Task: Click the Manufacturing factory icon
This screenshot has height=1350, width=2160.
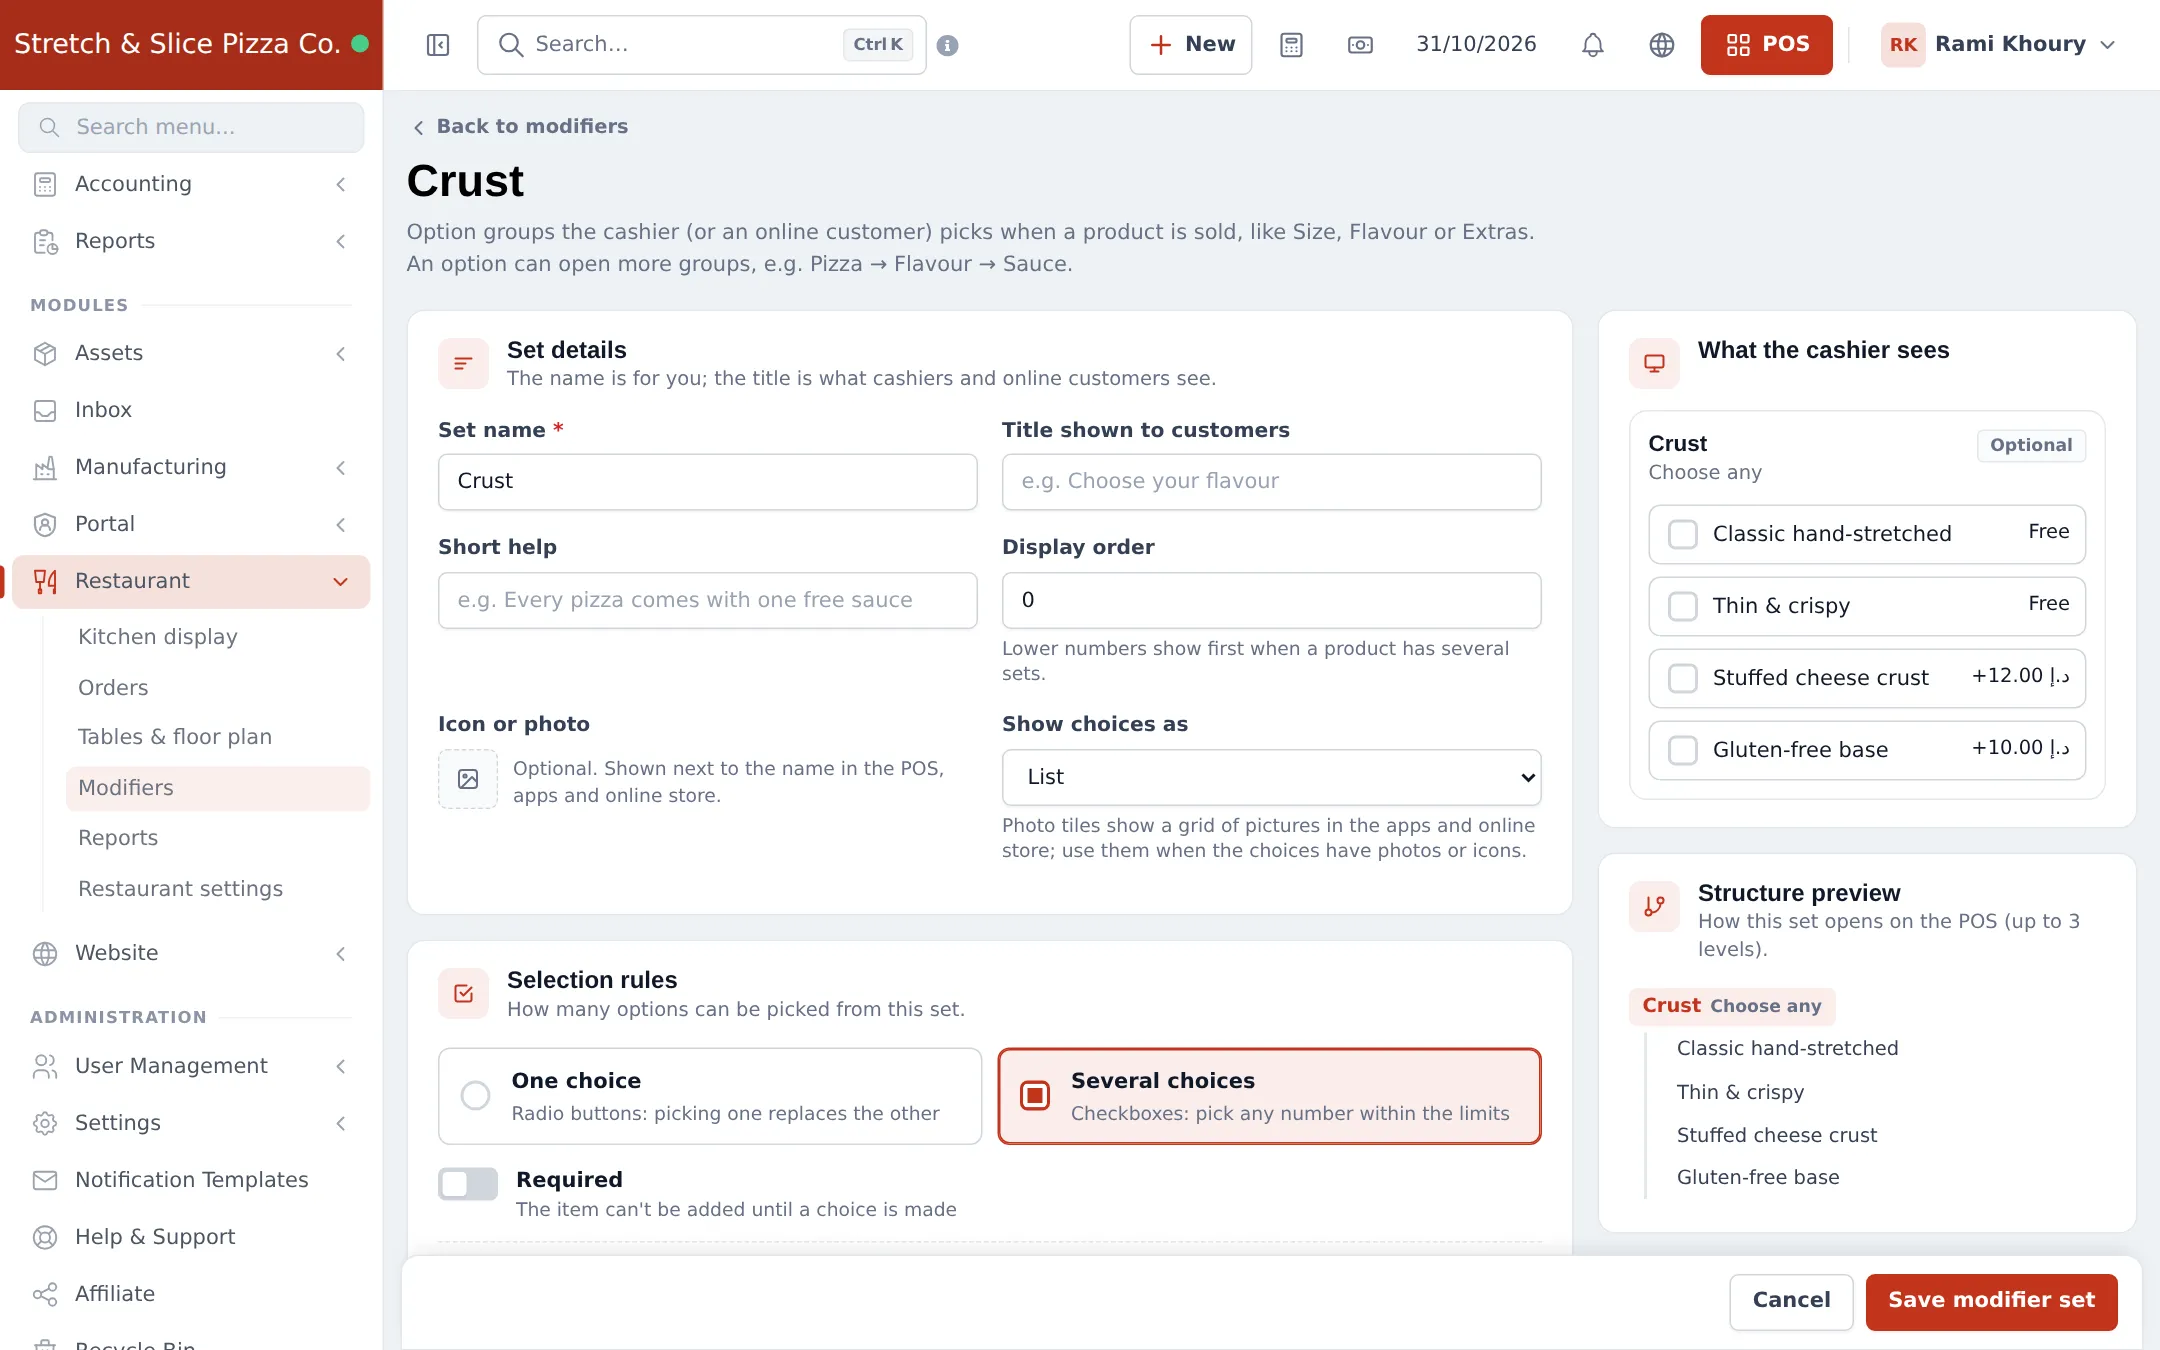Action: tap(45, 467)
